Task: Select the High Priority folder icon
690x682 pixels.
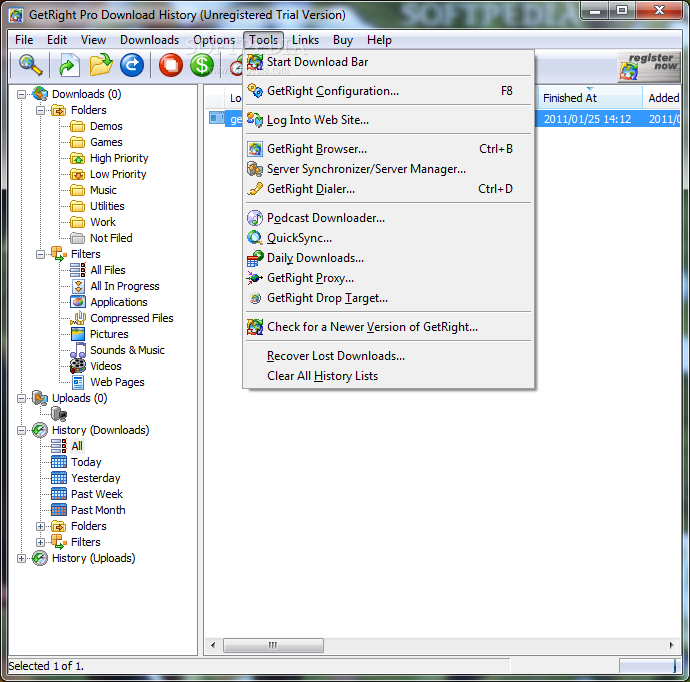Action: [77, 158]
